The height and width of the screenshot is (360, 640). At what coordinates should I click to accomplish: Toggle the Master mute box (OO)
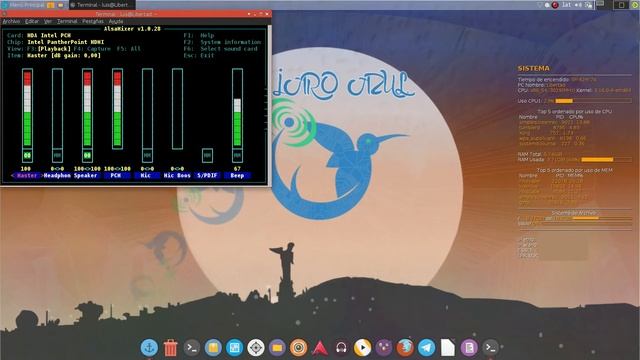point(27,156)
